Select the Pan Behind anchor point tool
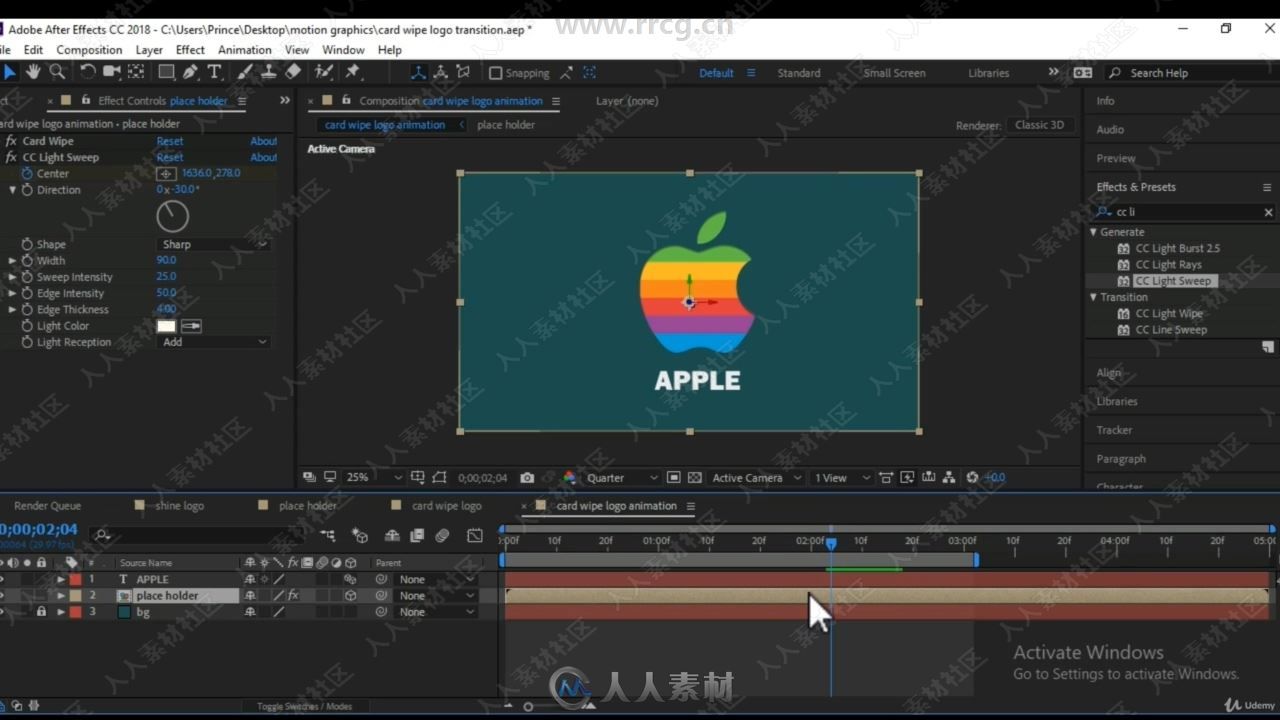 (x=136, y=72)
